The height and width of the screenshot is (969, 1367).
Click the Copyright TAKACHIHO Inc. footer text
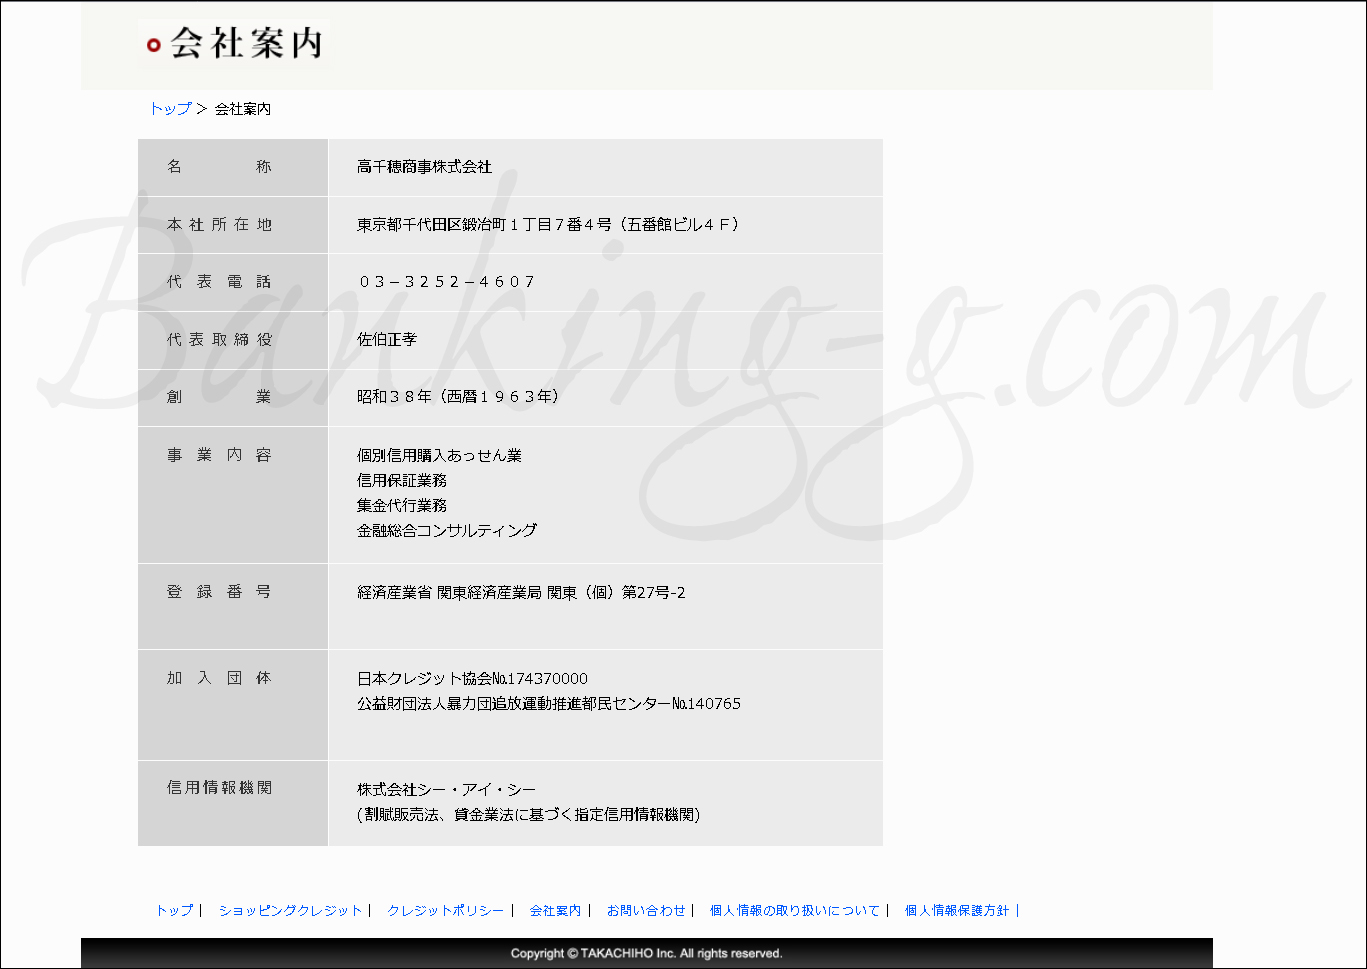click(646, 953)
